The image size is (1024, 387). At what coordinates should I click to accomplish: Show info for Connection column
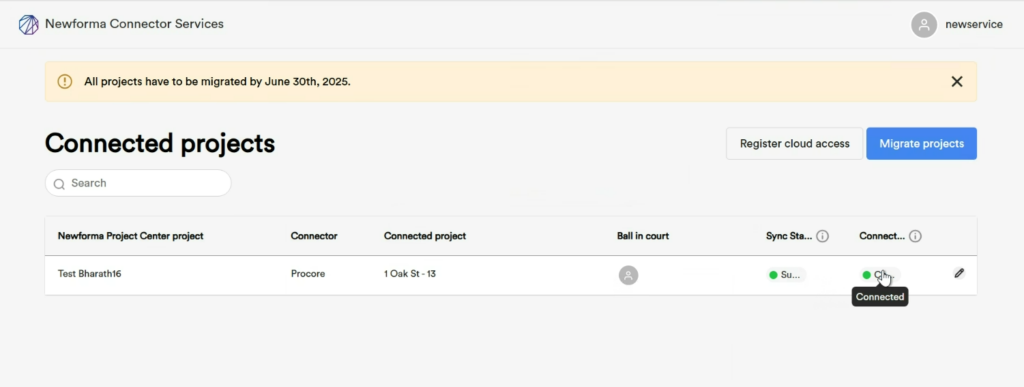click(x=916, y=236)
